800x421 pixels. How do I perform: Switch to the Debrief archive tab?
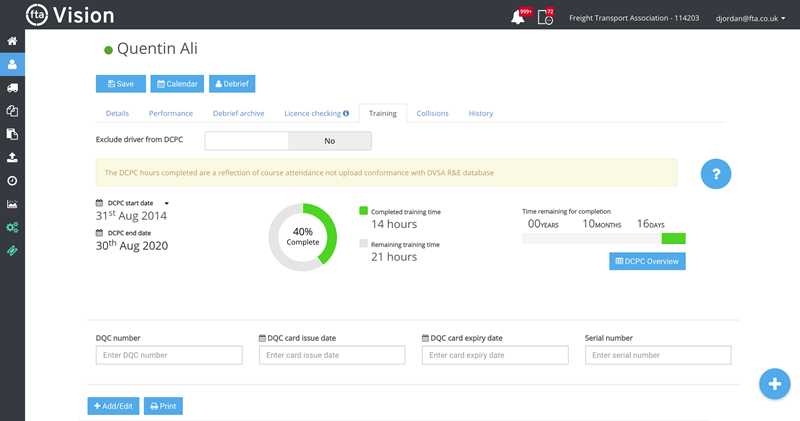[239, 113]
